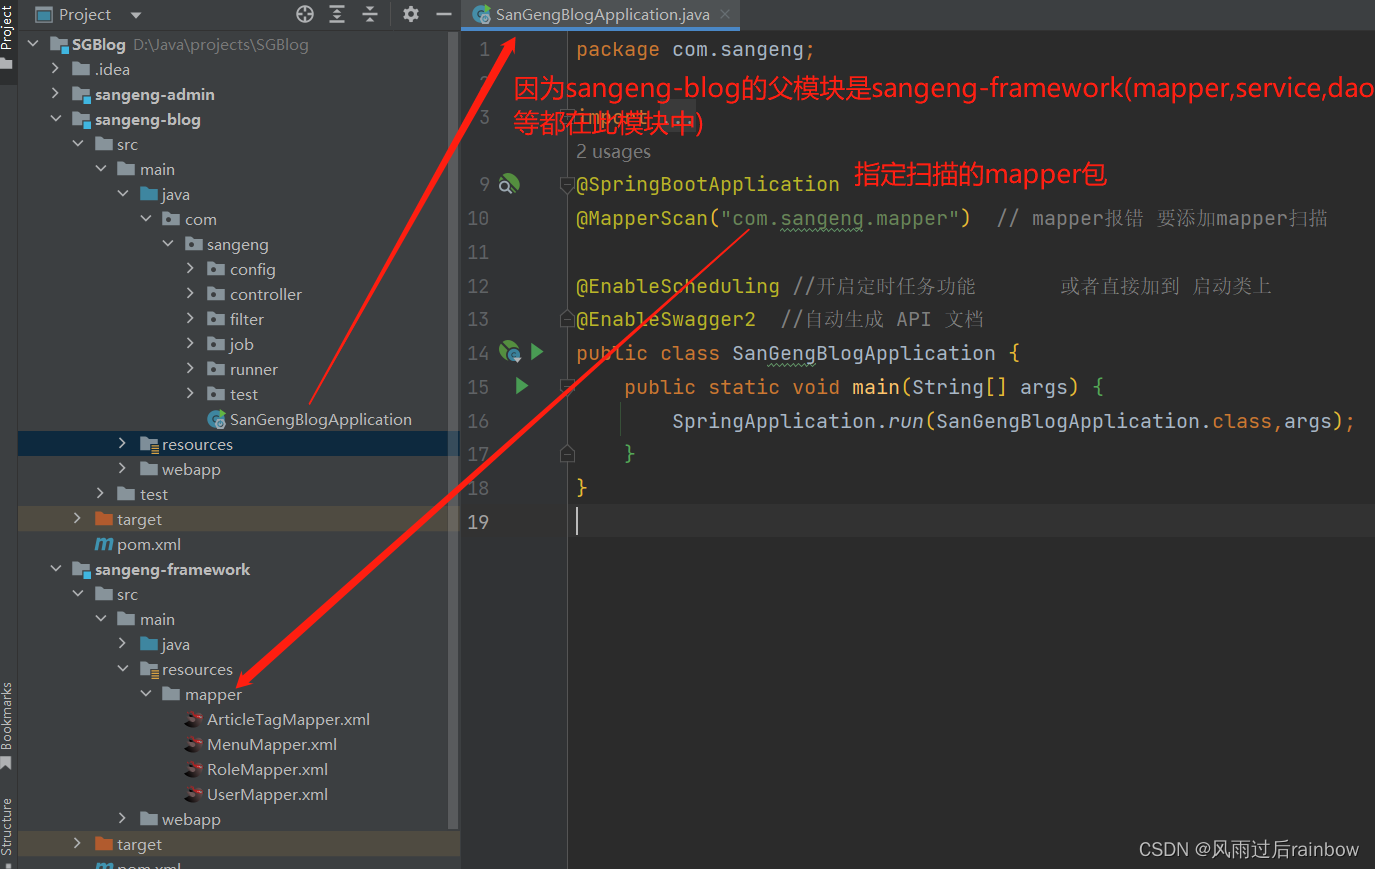Click the com package folder icon
This screenshot has height=869, width=1375.
point(172,219)
